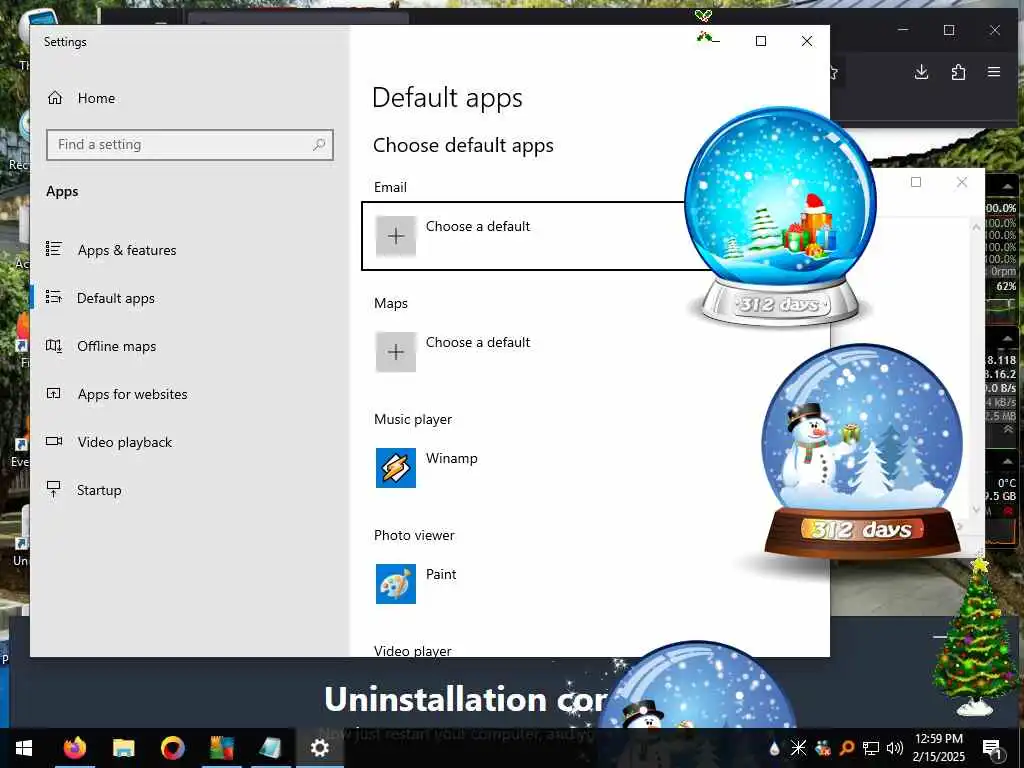Go to Settings Home
The image size is (1024, 768).
coord(82,98)
